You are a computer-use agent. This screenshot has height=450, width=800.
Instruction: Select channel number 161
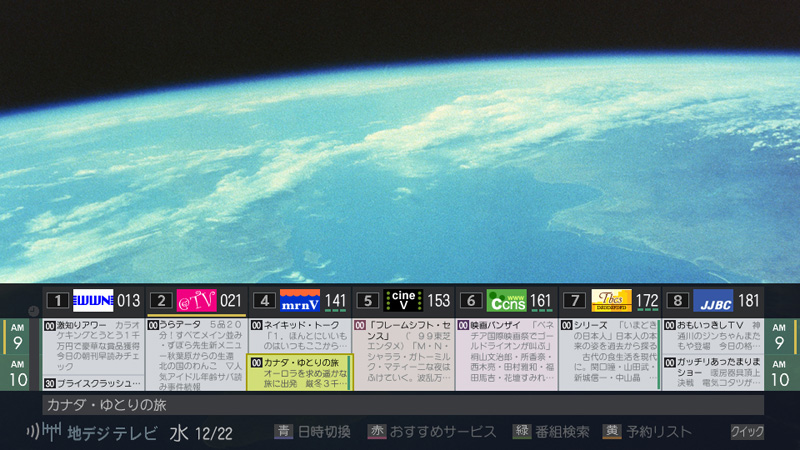(541, 301)
